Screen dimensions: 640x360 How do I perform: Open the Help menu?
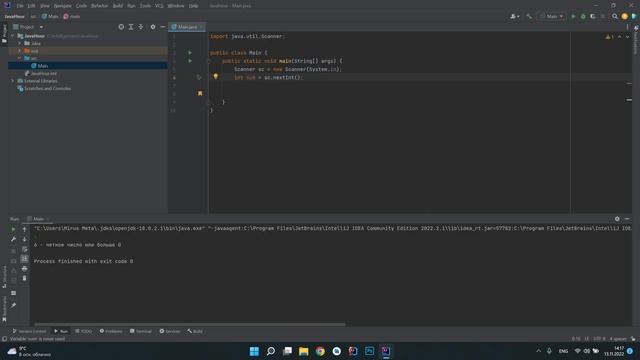193,6
